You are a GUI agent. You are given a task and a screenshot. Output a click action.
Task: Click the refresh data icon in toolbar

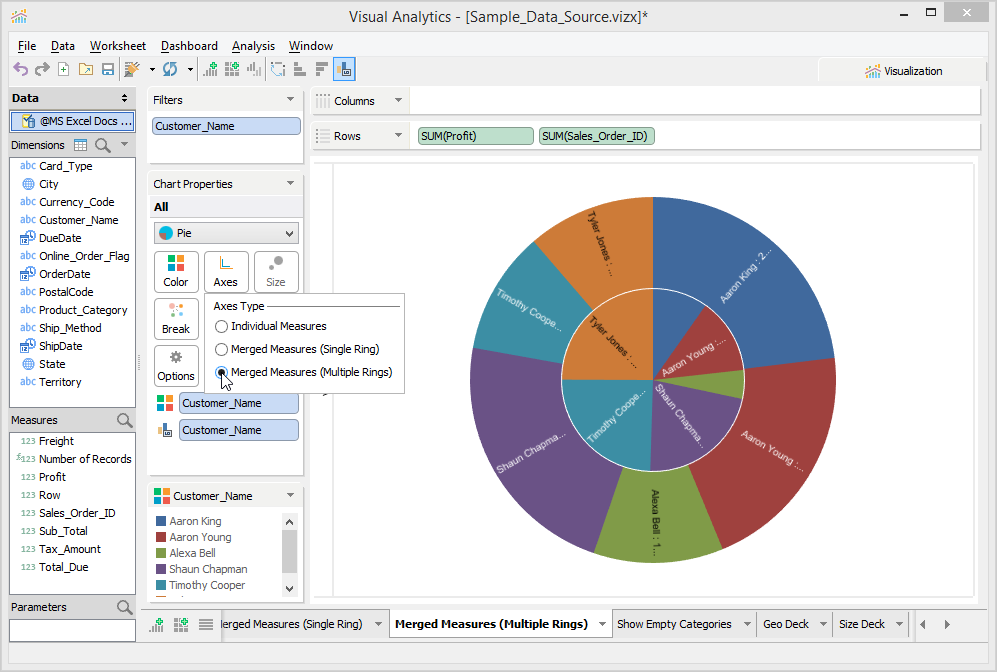tap(170, 69)
